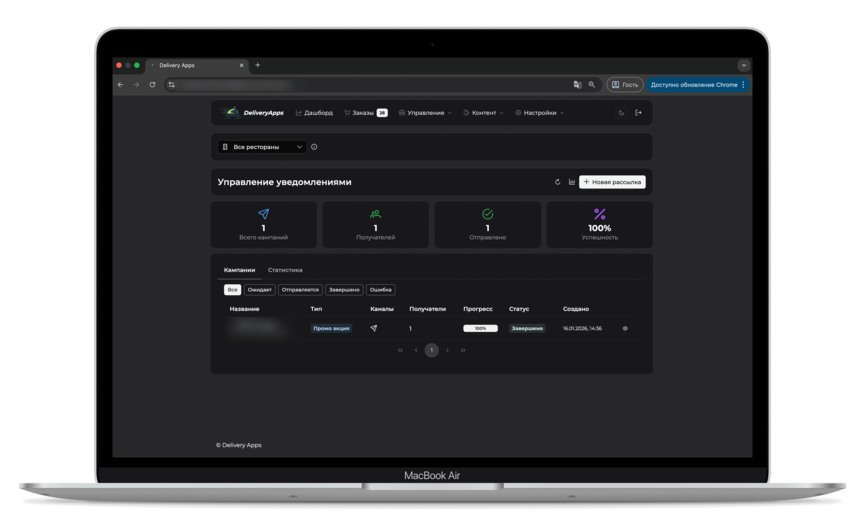Viewport: 865px width, 515px height.
Task: Expand the "Управление" menu
Action: tap(425, 113)
